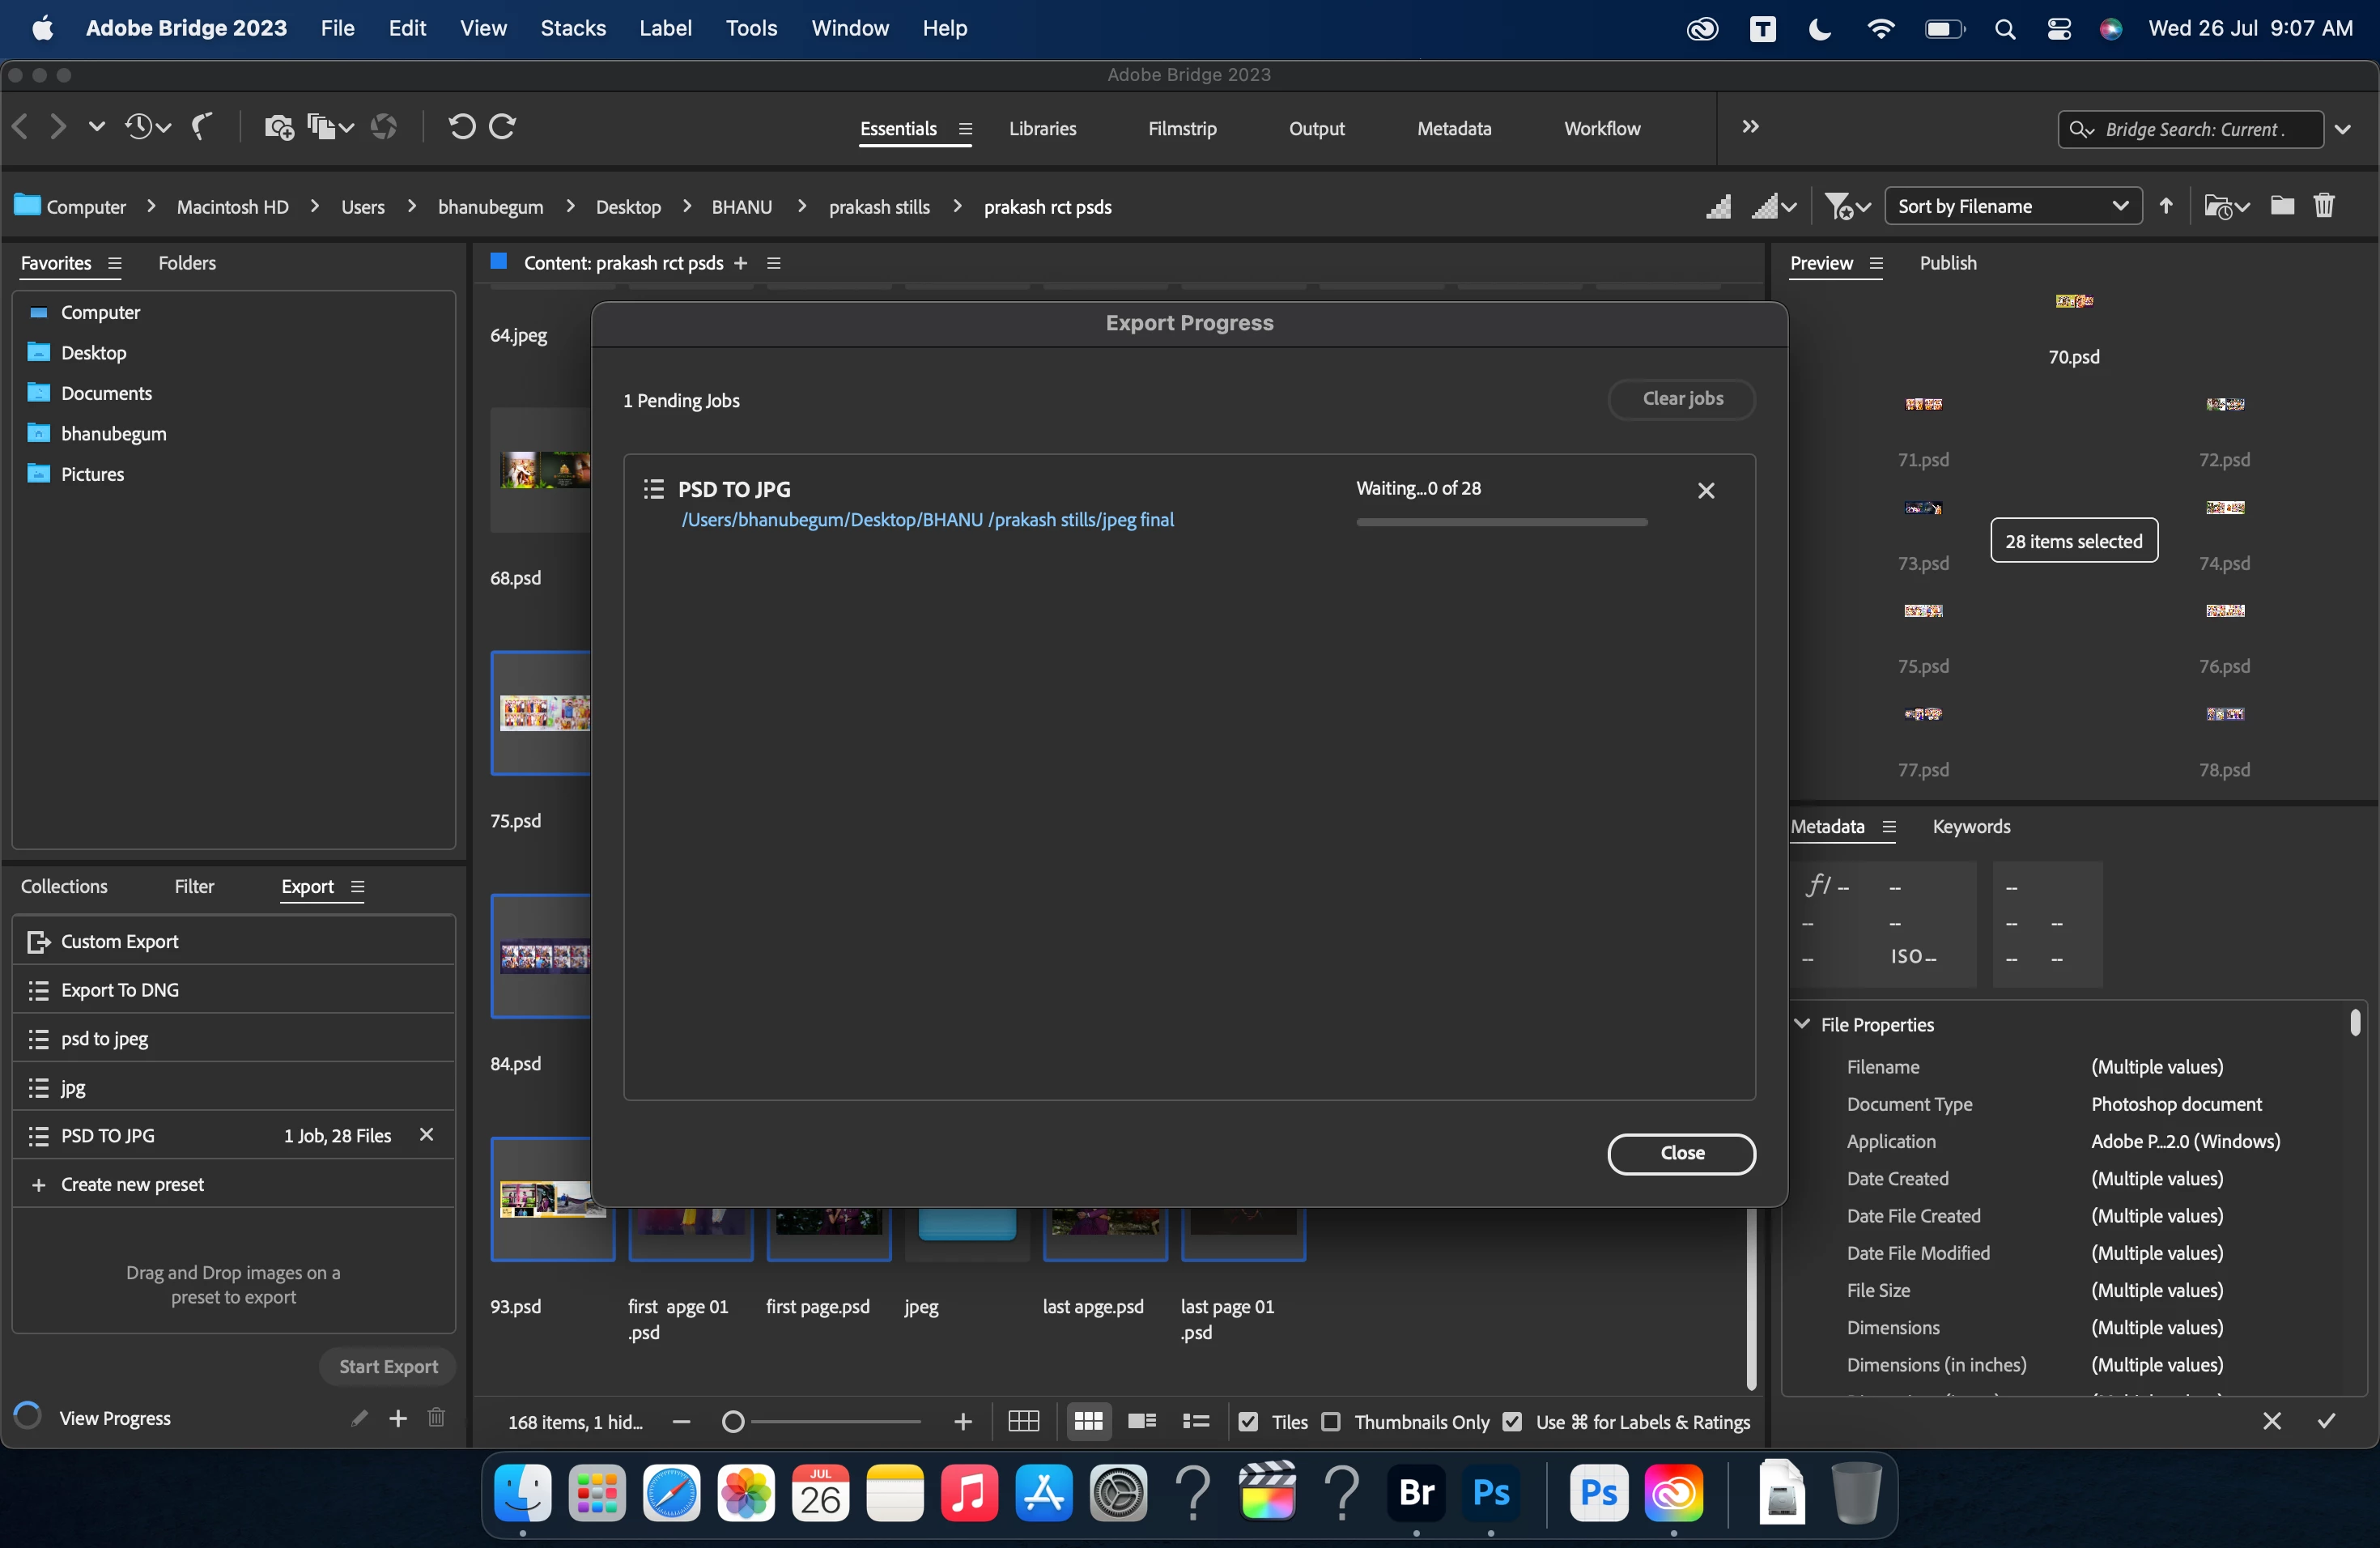Expand the hidden workspaces chevron

click(x=1750, y=127)
